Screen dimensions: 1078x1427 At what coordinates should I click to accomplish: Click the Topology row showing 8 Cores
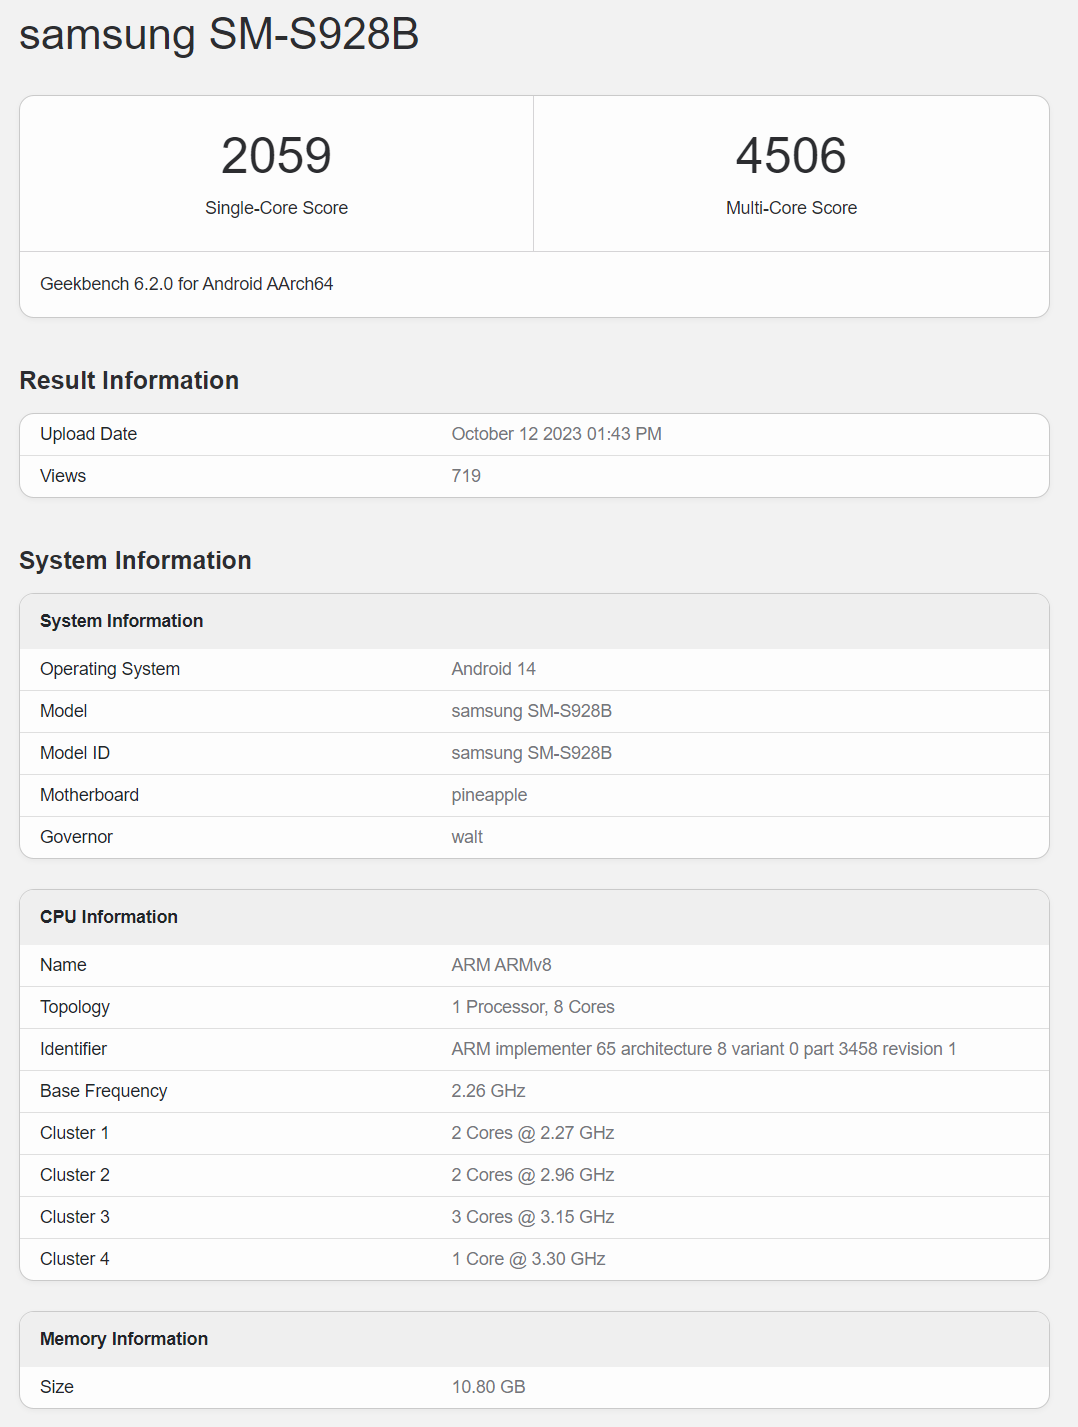534,1006
